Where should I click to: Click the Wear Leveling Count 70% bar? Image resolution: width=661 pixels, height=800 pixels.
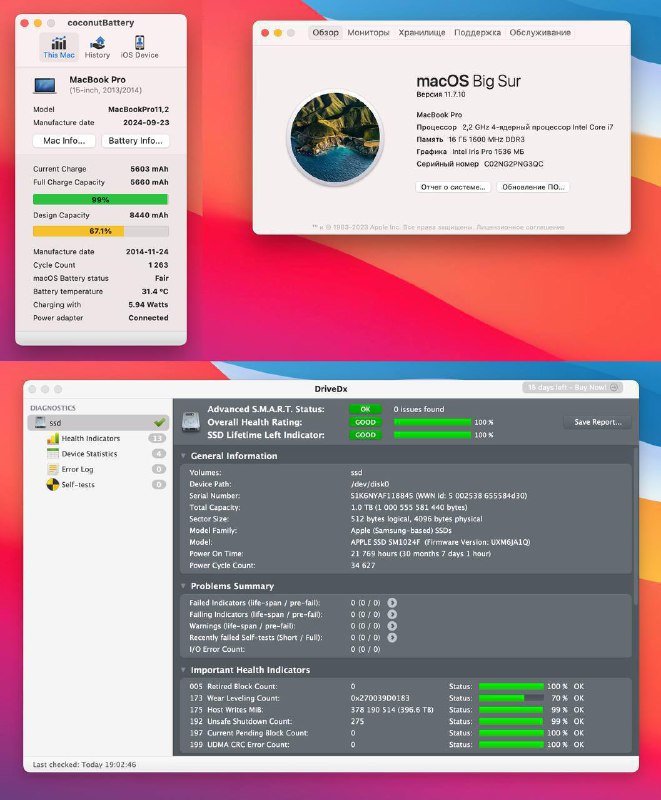click(511, 698)
